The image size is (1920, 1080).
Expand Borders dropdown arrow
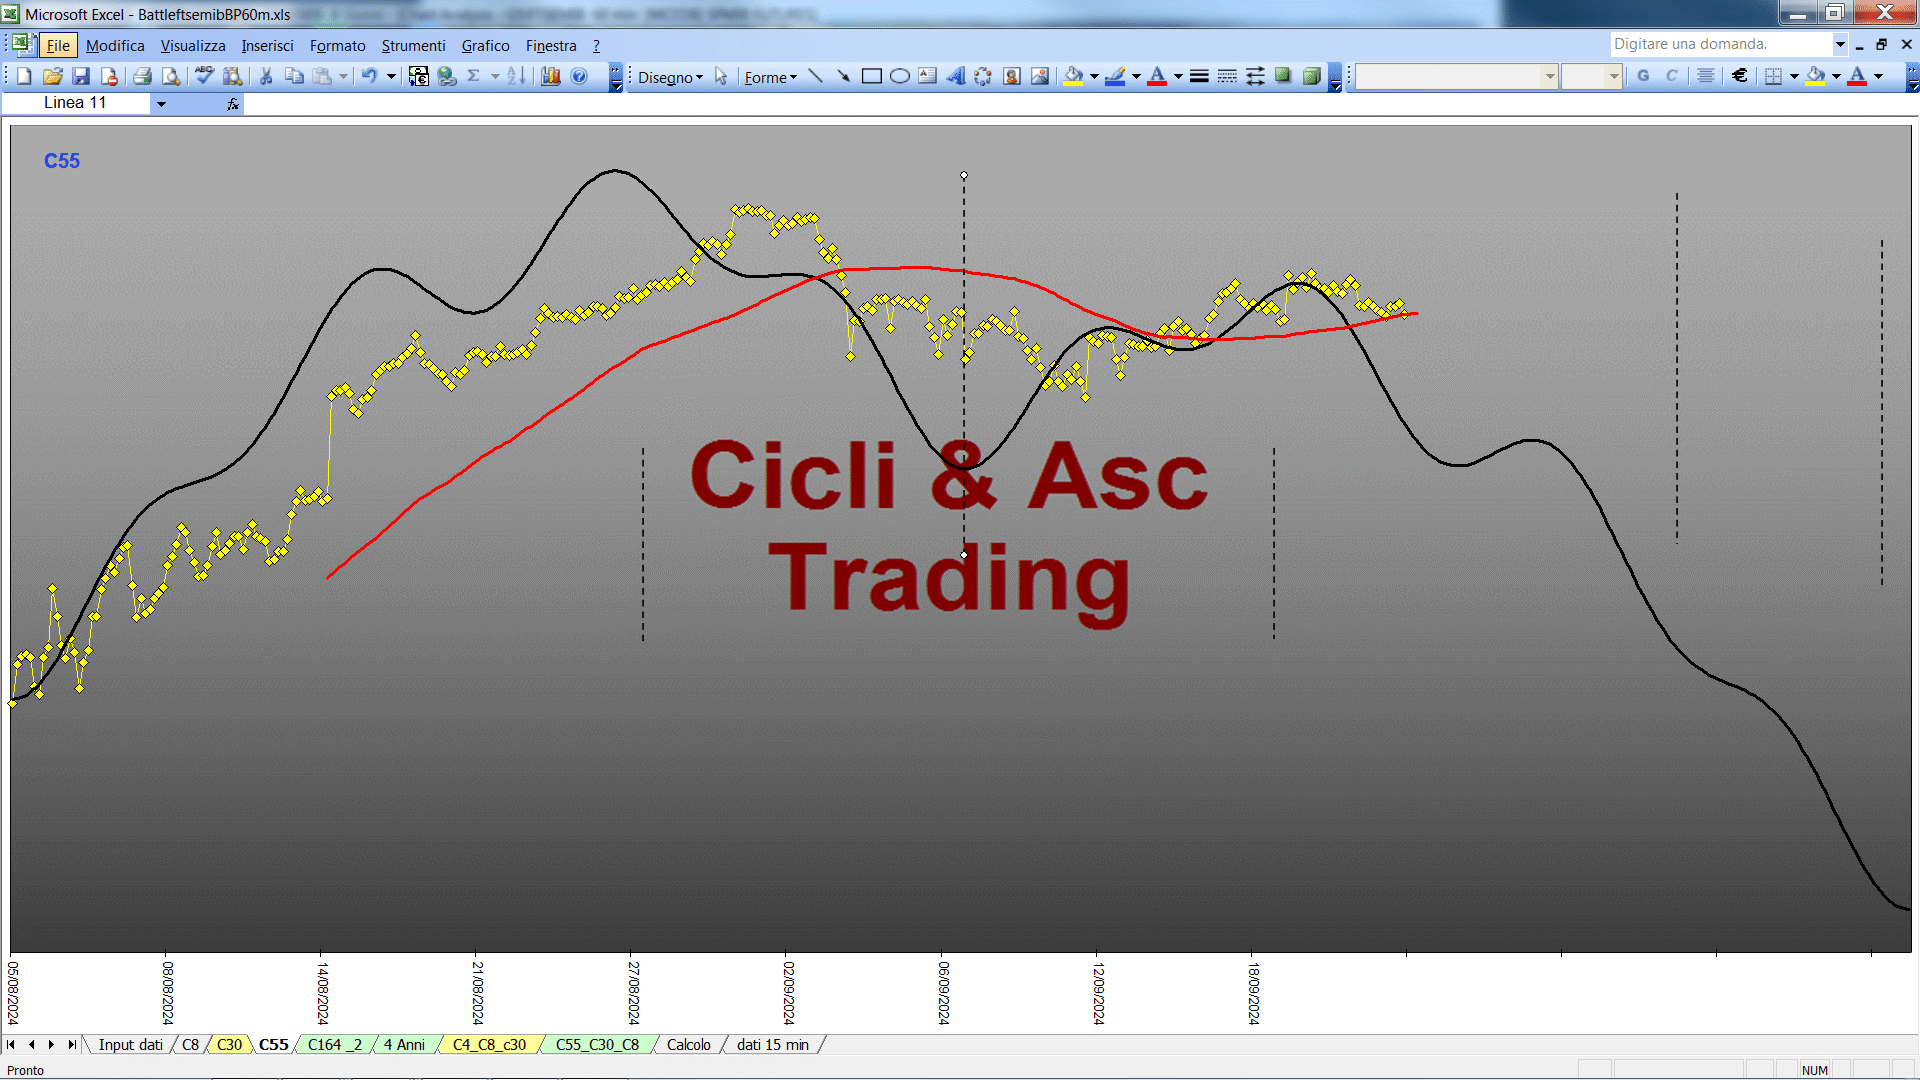[1794, 76]
